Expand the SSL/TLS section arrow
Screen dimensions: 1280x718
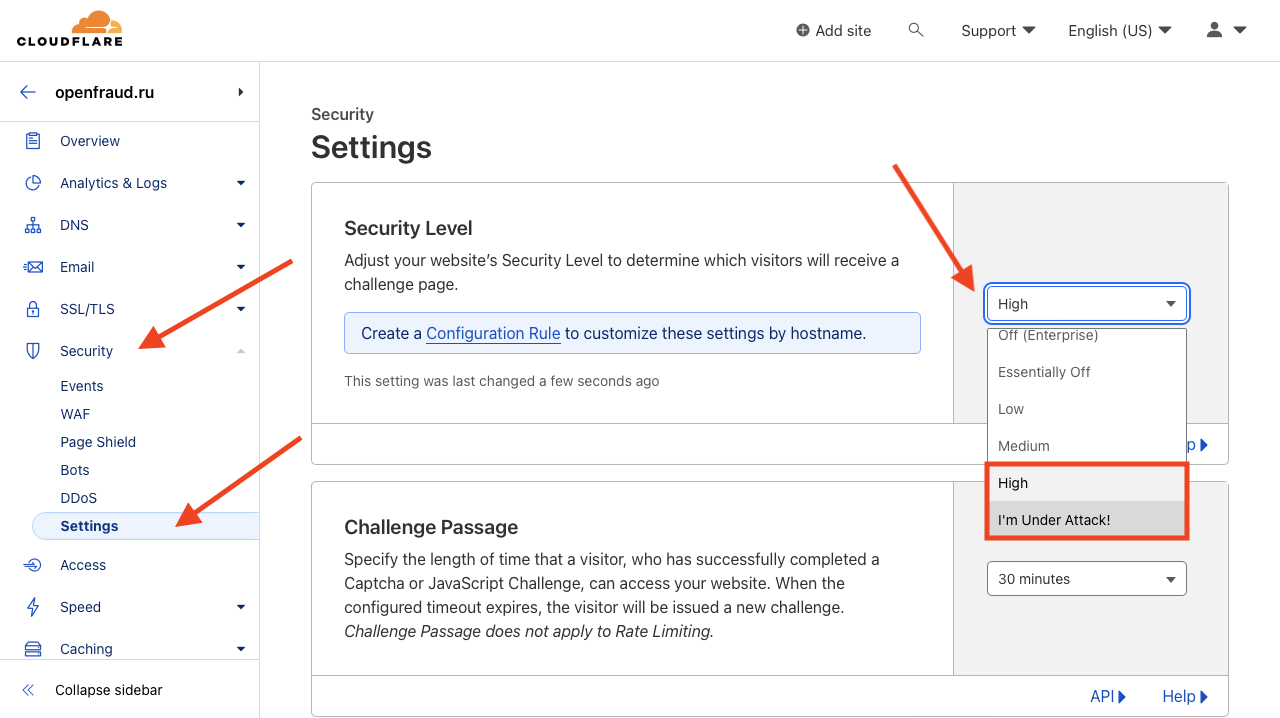[x=241, y=309]
